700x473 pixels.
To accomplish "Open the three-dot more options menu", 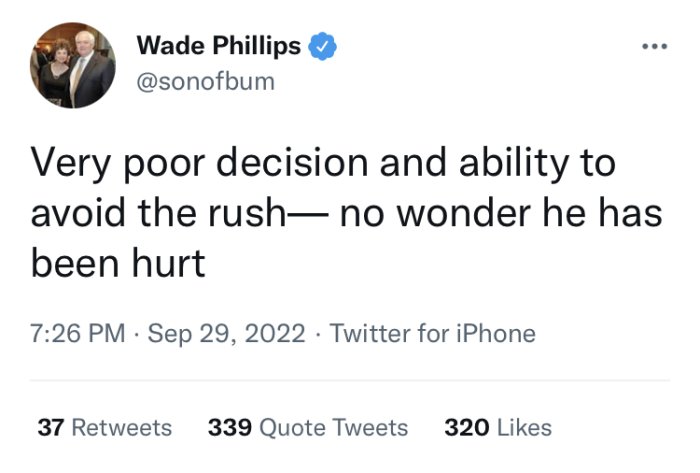I will coord(654,46).
